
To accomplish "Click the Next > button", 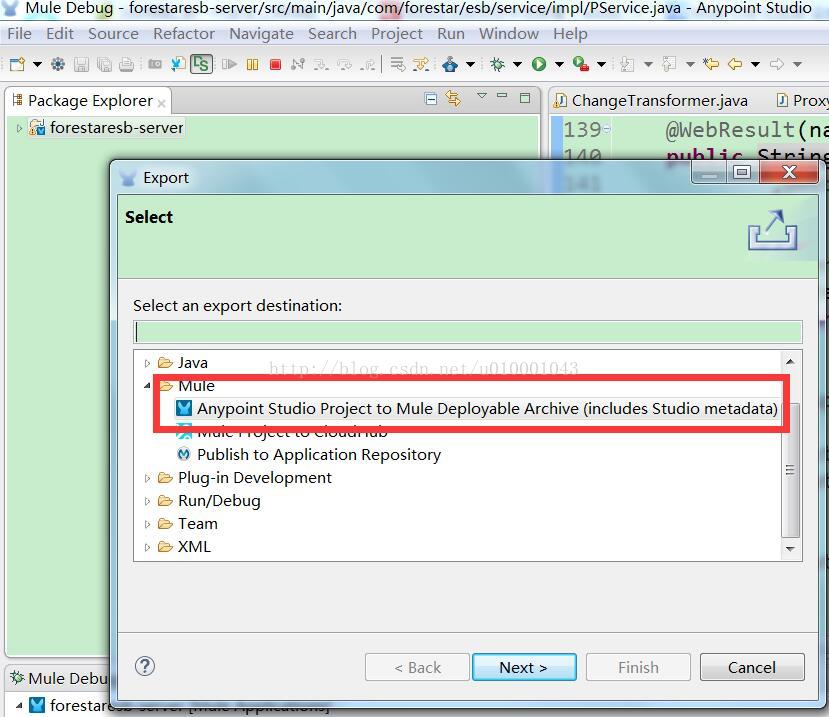I will click(524, 667).
